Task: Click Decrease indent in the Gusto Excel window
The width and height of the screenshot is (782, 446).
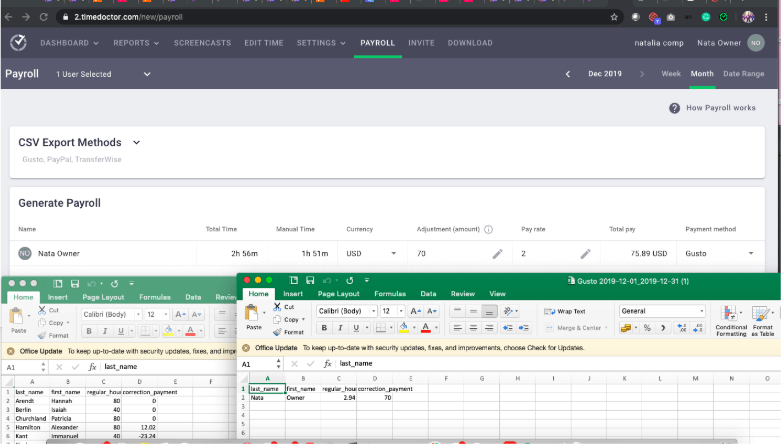Action: coord(508,328)
